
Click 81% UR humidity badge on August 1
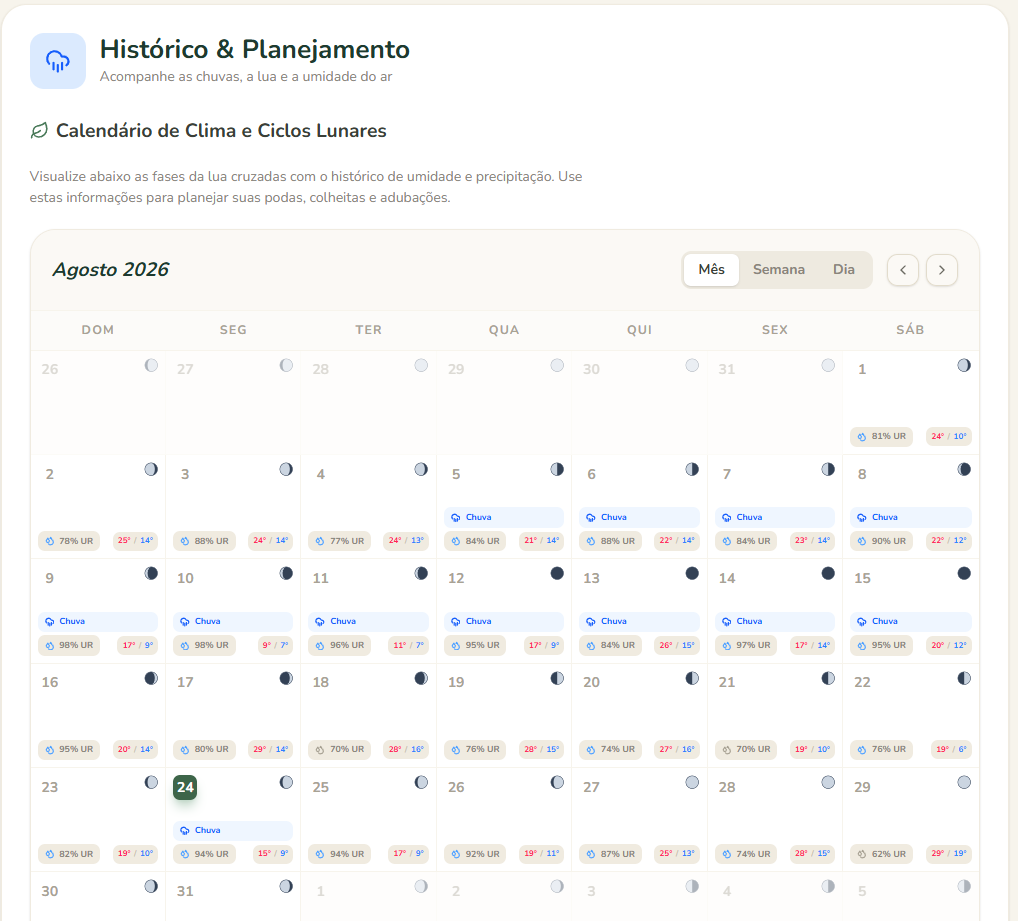(x=881, y=436)
